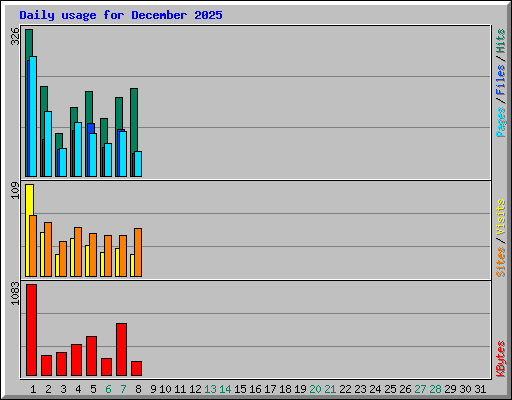This screenshot has width=512, height=400.
Task: Click the orange 'Sites' legend label
Action: click(501, 262)
